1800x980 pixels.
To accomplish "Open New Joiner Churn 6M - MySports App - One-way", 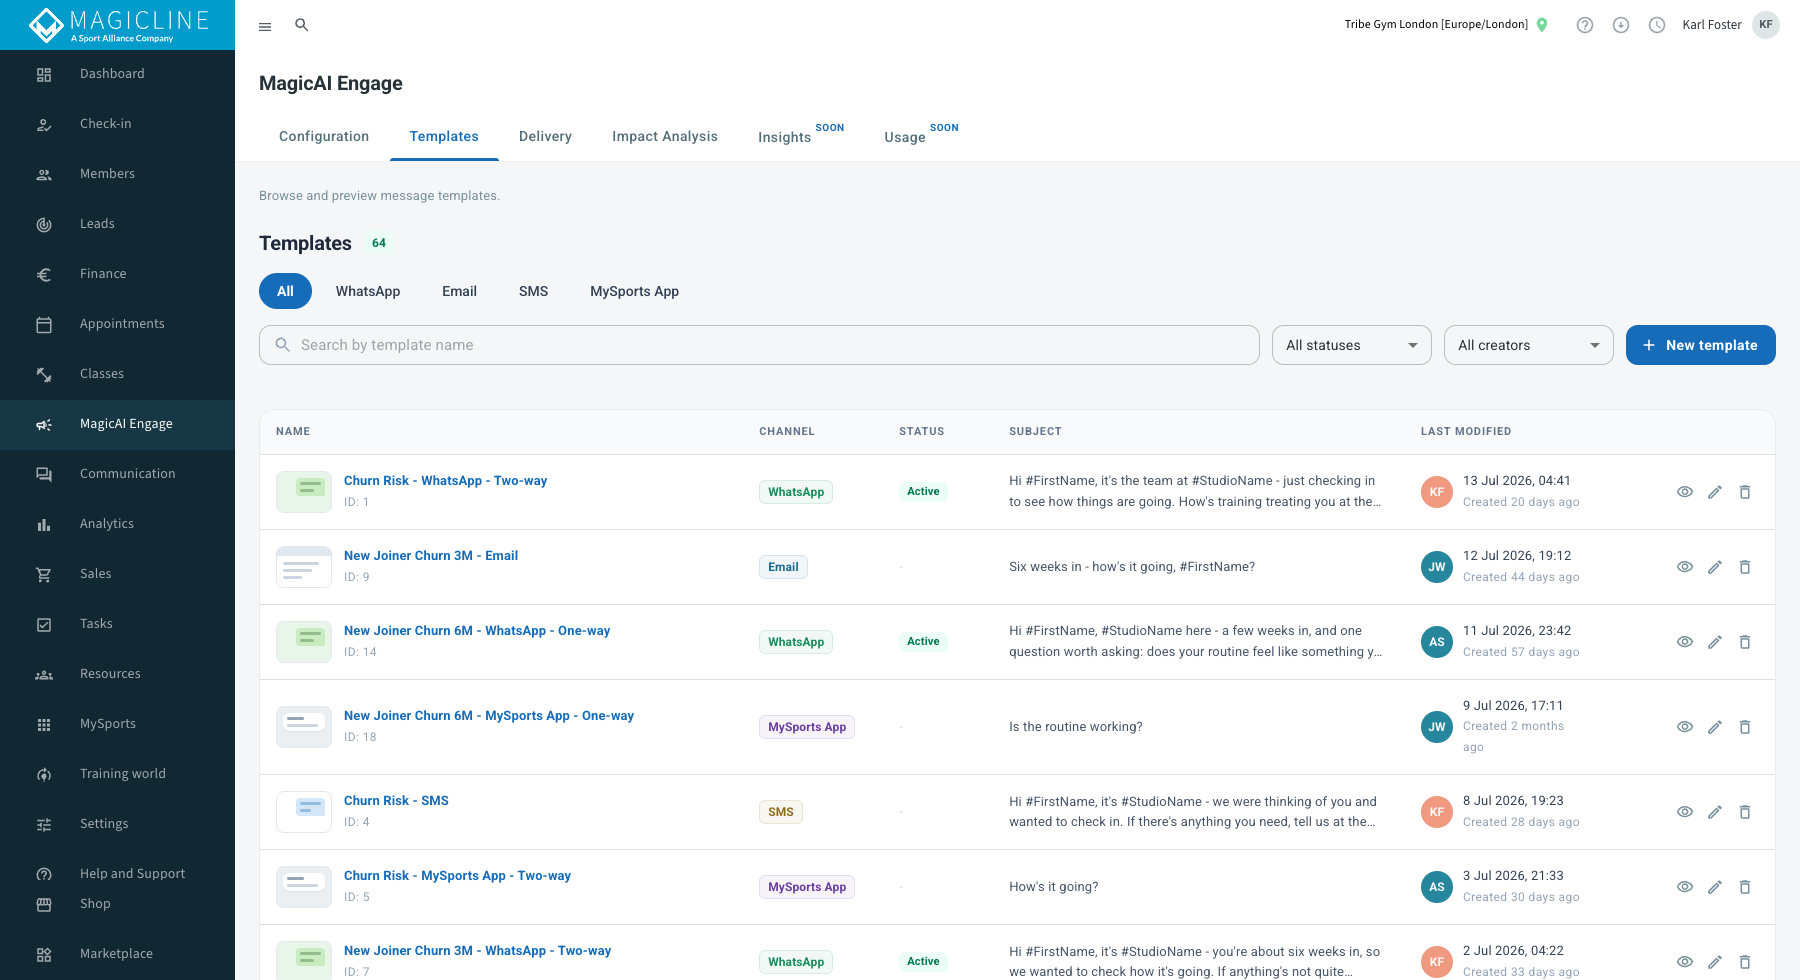I will [x=489, y=716].
